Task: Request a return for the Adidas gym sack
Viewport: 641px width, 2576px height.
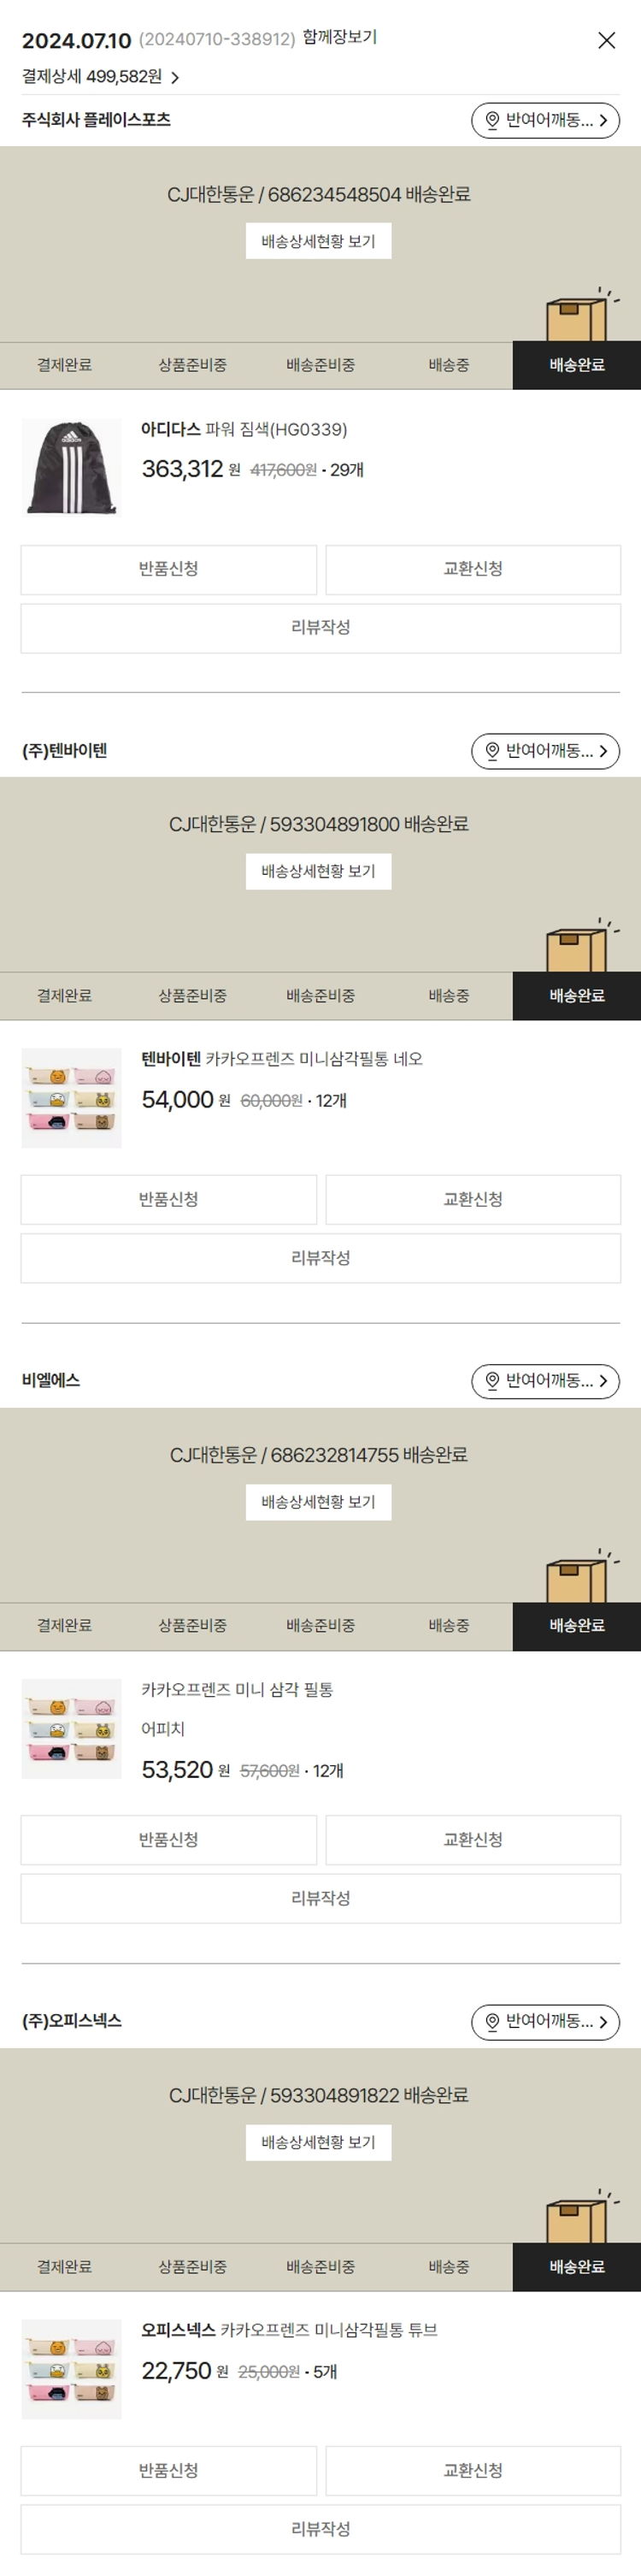Action: [168, 569]
